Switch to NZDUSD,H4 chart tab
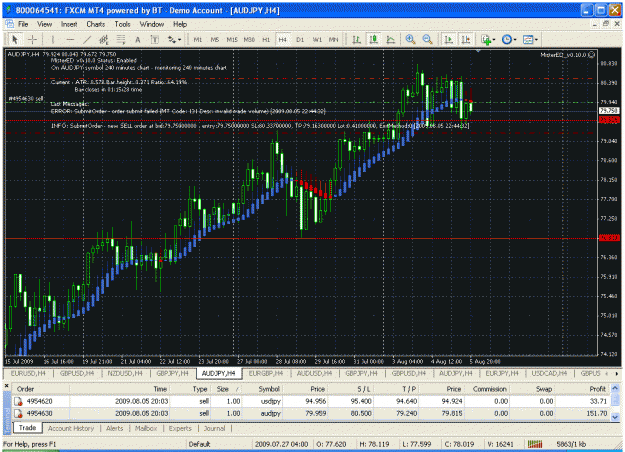Screen dimensions: 625x452 click(125, 373)
